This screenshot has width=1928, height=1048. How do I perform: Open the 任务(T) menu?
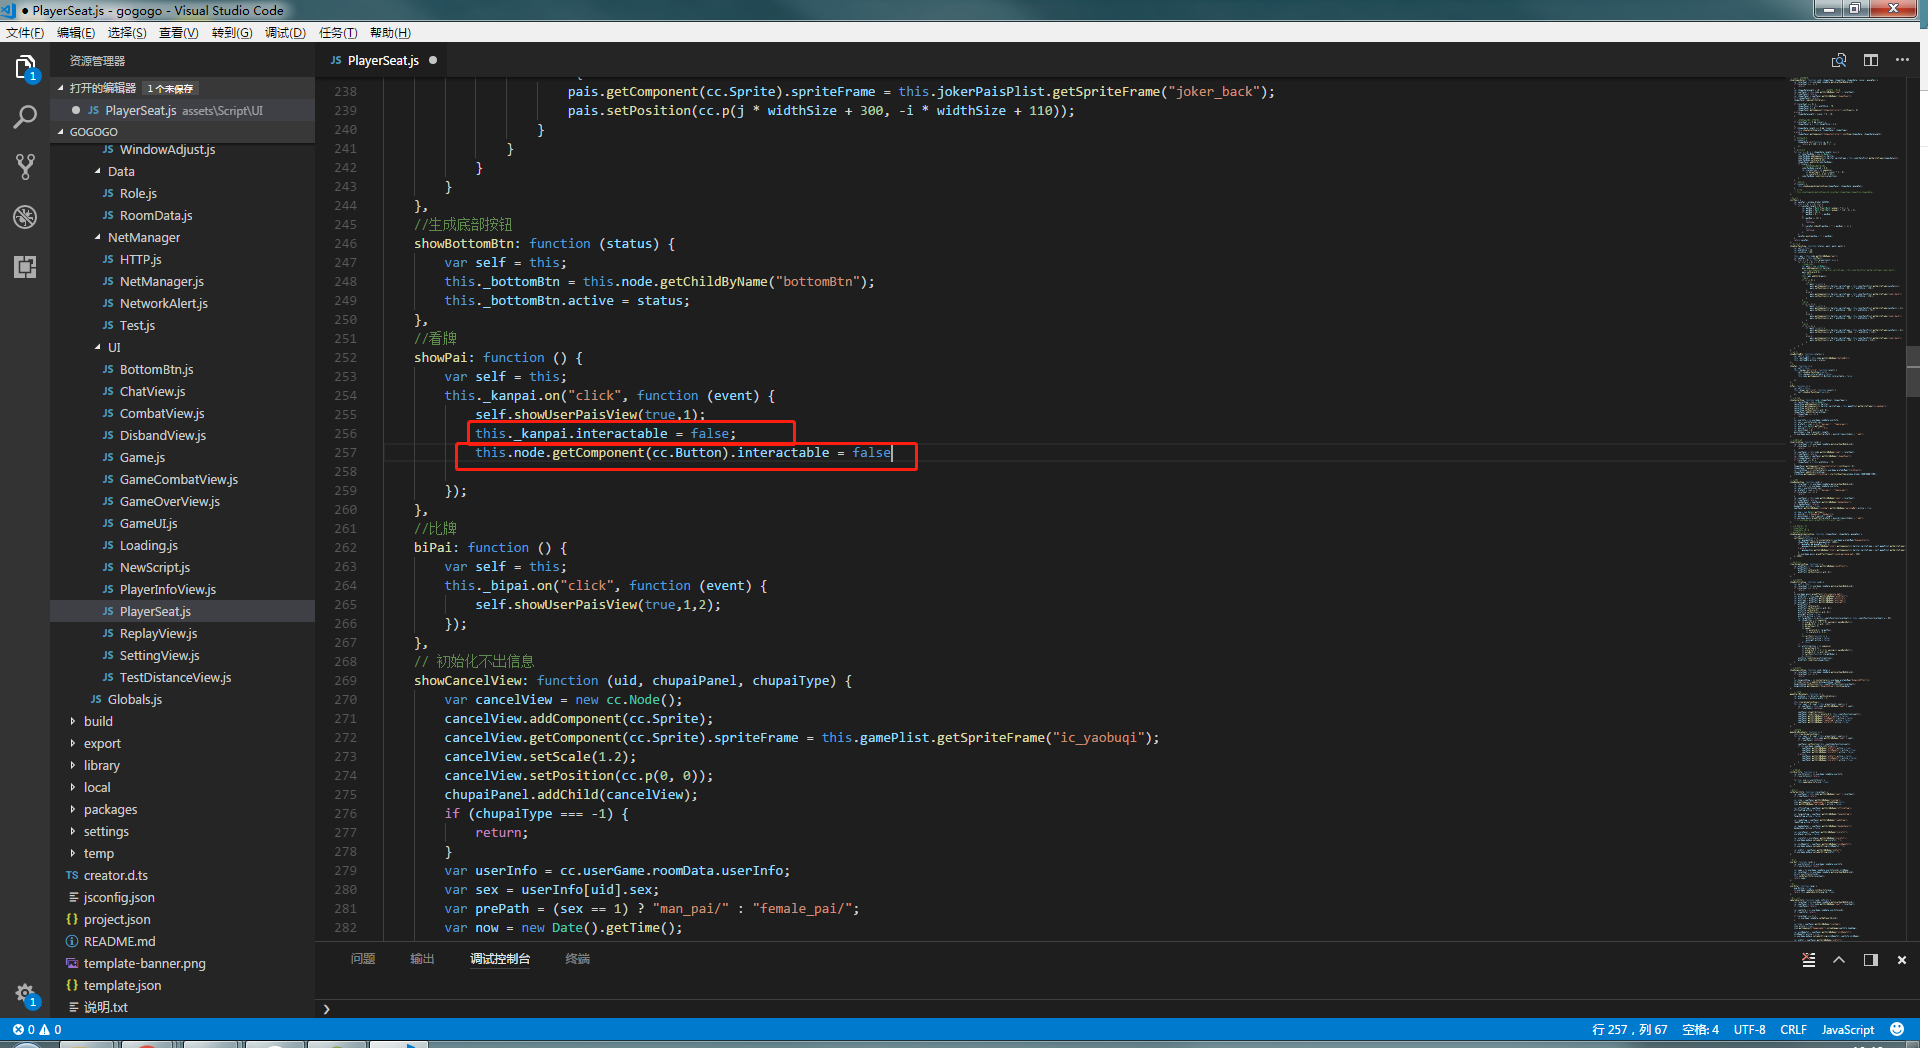[338, 32]
